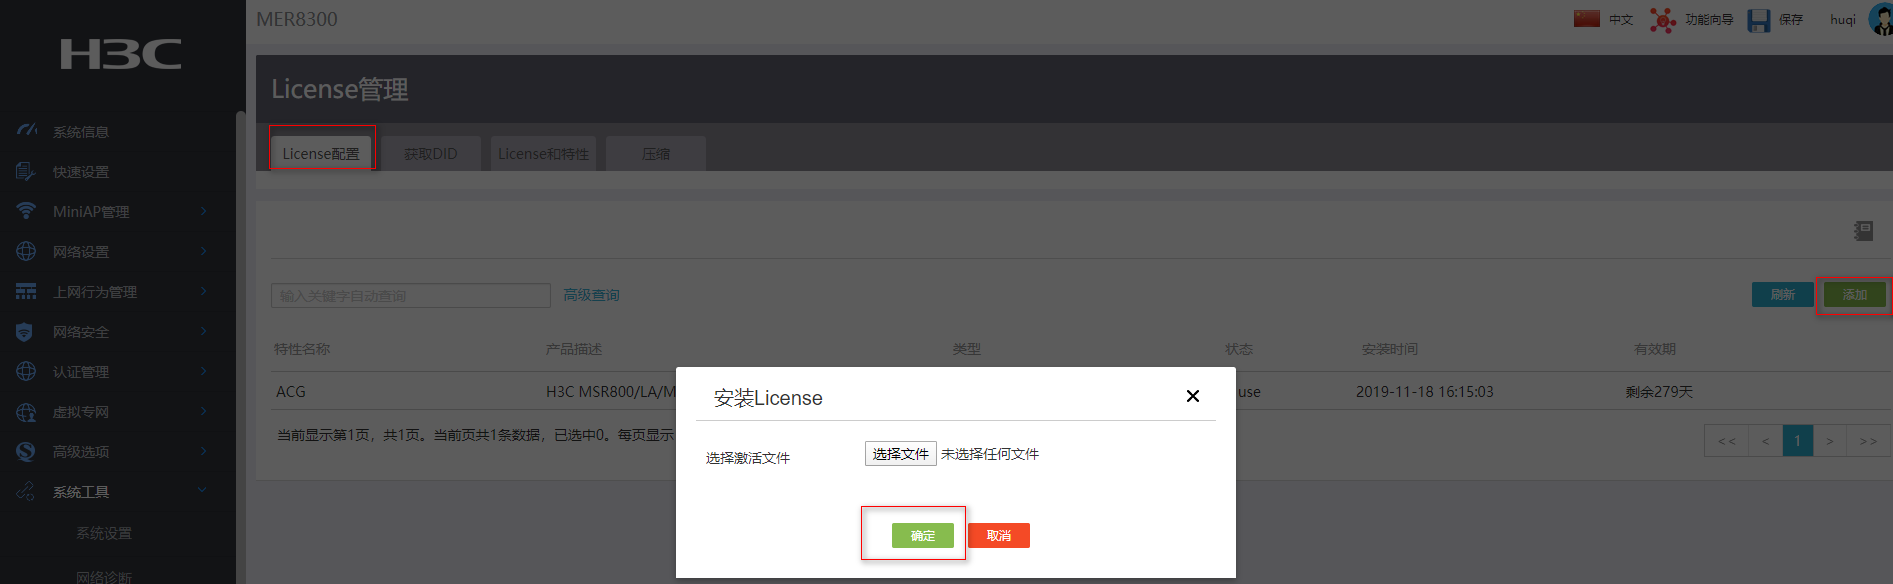Close the 安装License dialog with X
Image resolution: width=1893 pixels, height=584 pixels.
[1192, 396]
